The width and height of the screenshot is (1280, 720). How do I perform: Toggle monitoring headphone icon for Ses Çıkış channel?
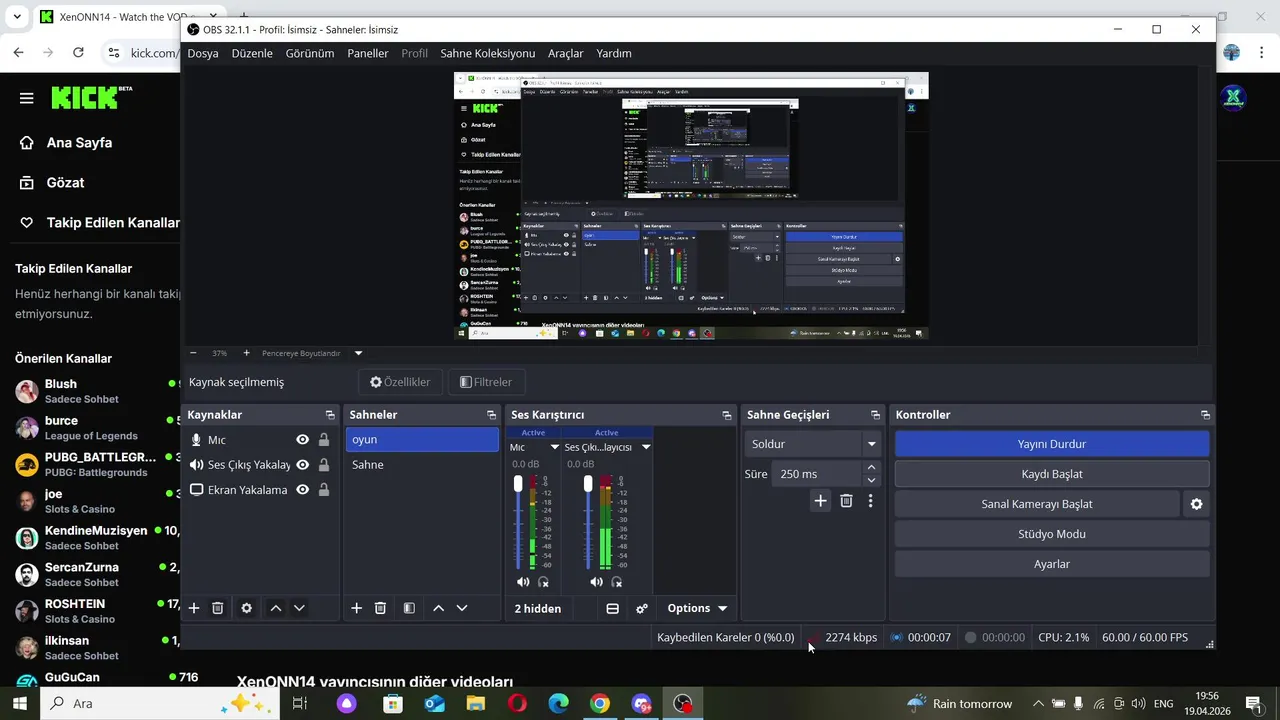617,582
